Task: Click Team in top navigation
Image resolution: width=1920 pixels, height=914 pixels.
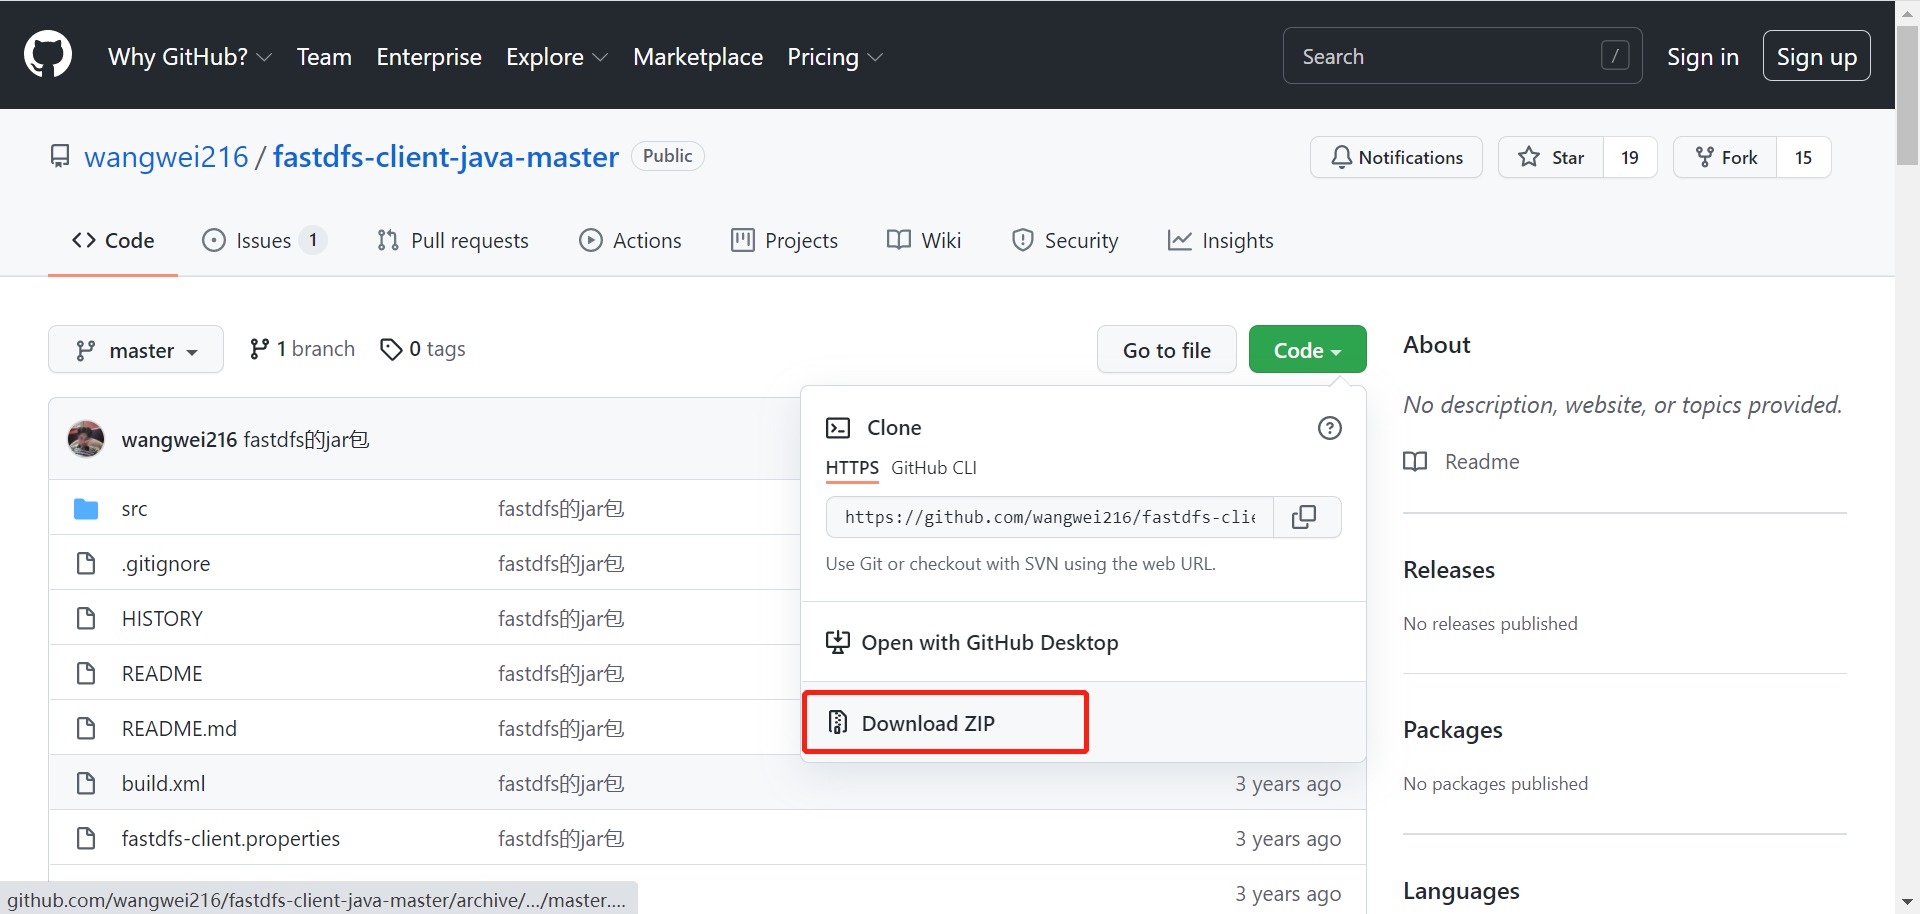Action: coord(324,57)
